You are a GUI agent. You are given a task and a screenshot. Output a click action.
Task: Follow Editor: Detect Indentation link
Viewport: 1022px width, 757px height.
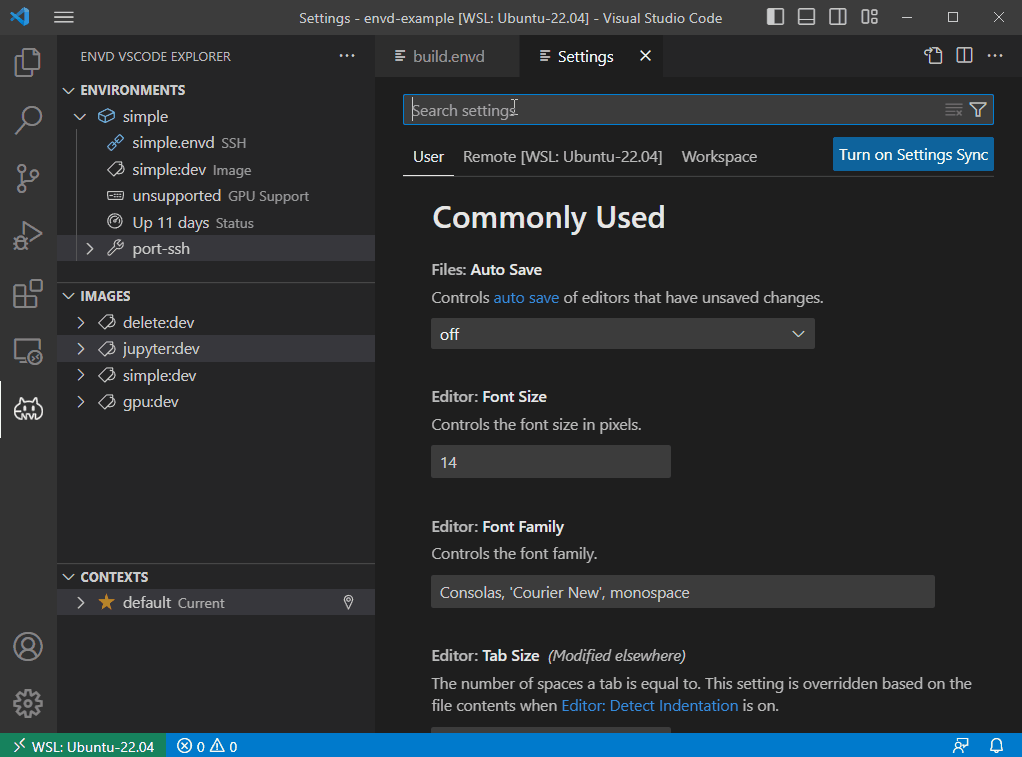tap(649, 705)
